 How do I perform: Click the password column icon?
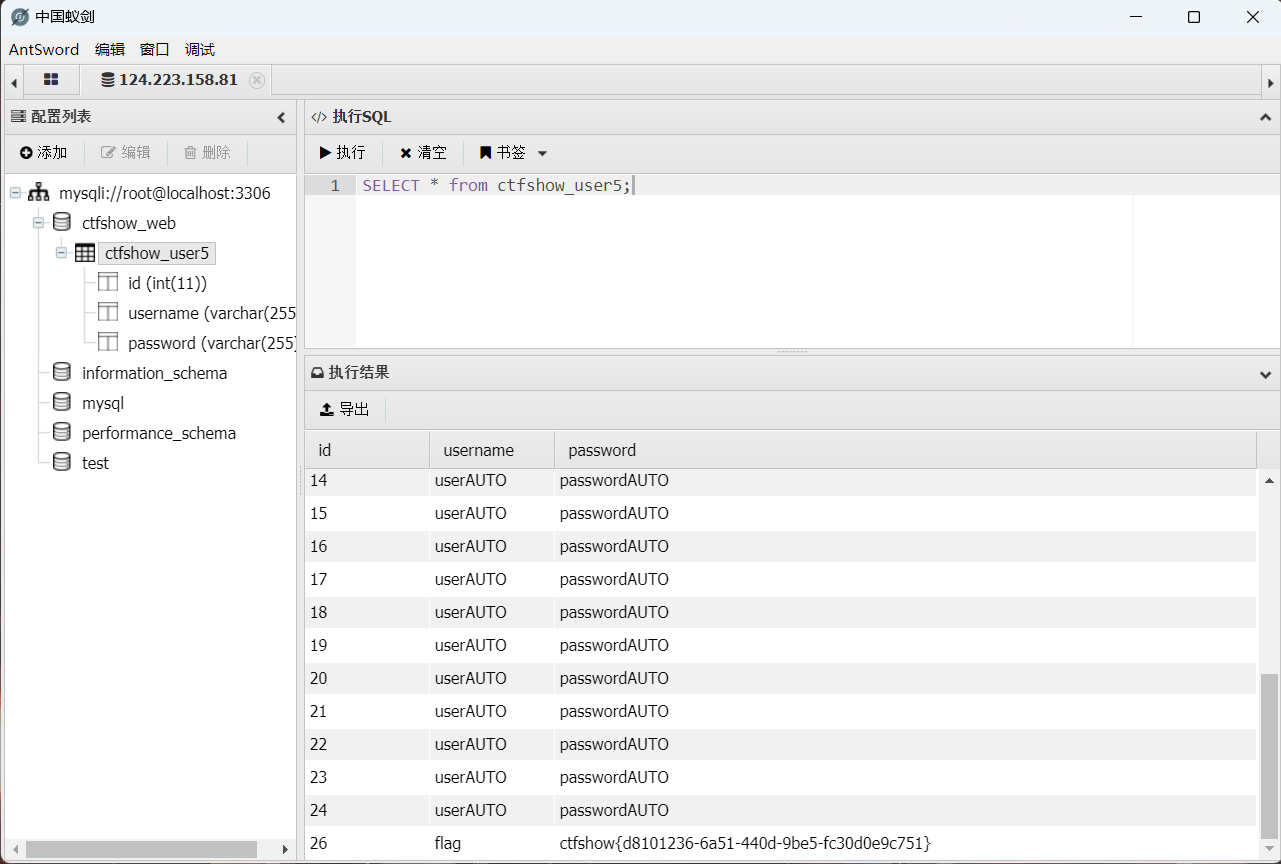point(108,342)
